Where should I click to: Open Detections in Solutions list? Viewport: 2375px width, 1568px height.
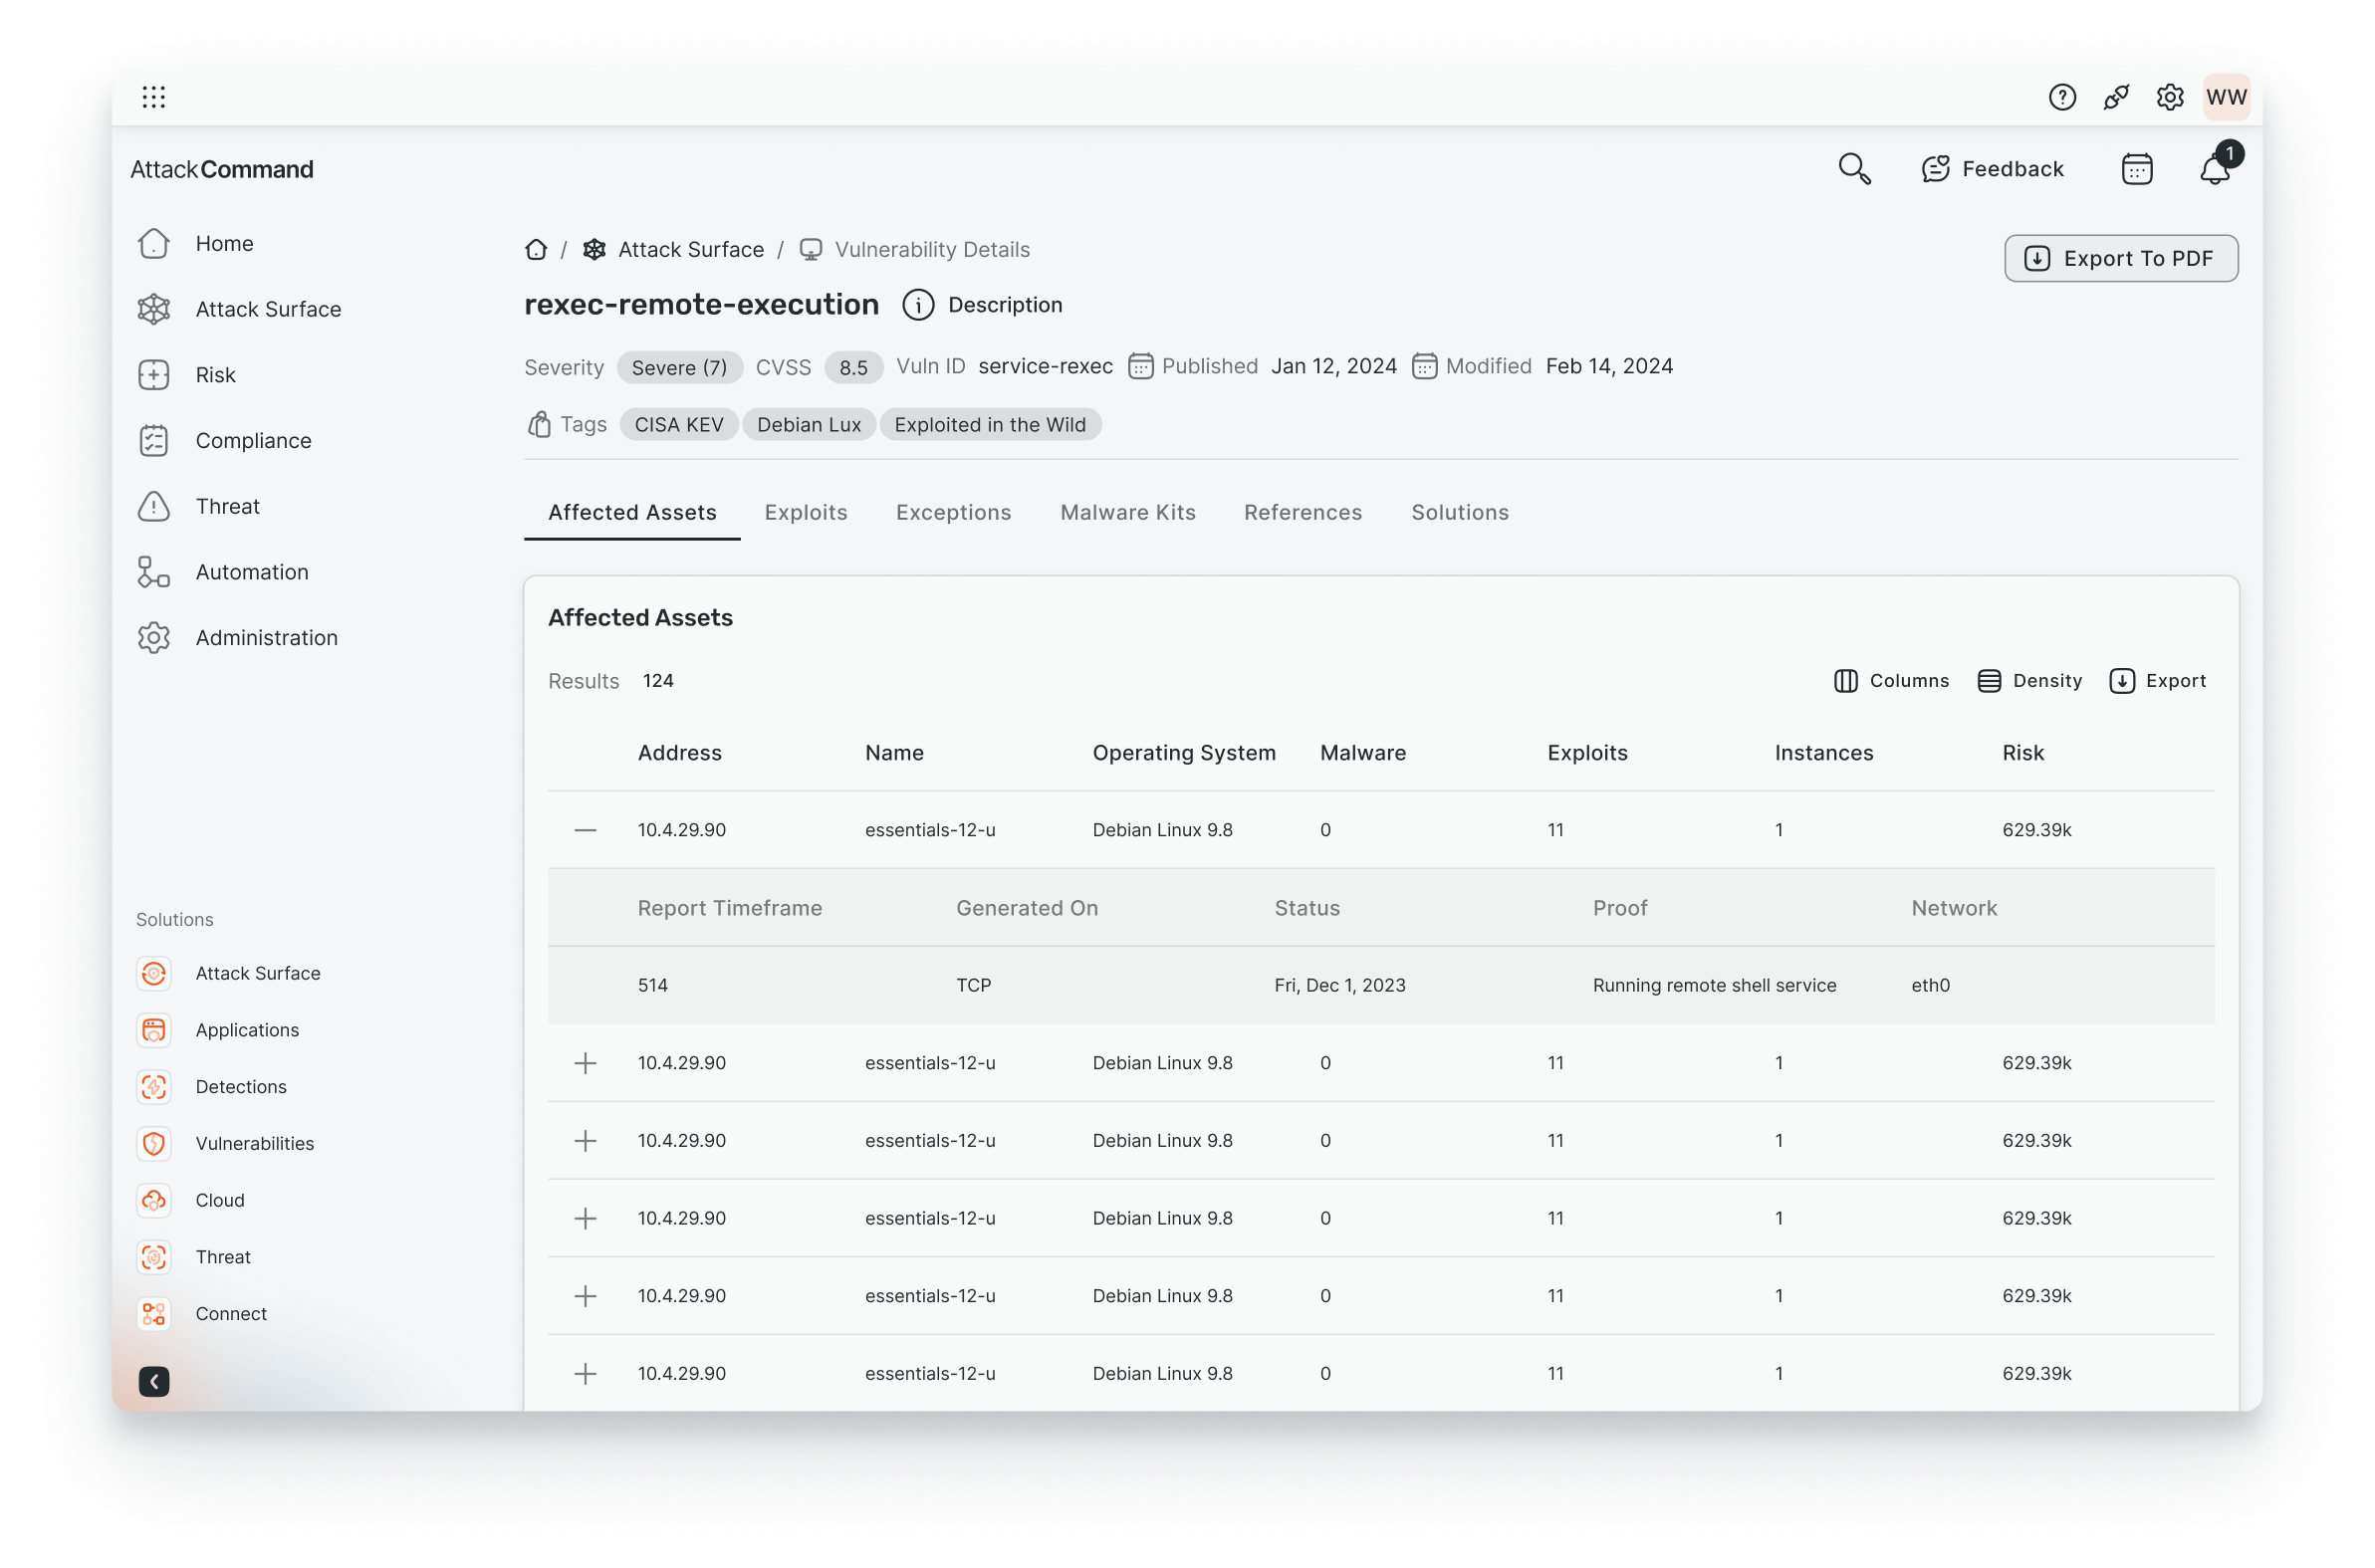(x=240, y=1087)
